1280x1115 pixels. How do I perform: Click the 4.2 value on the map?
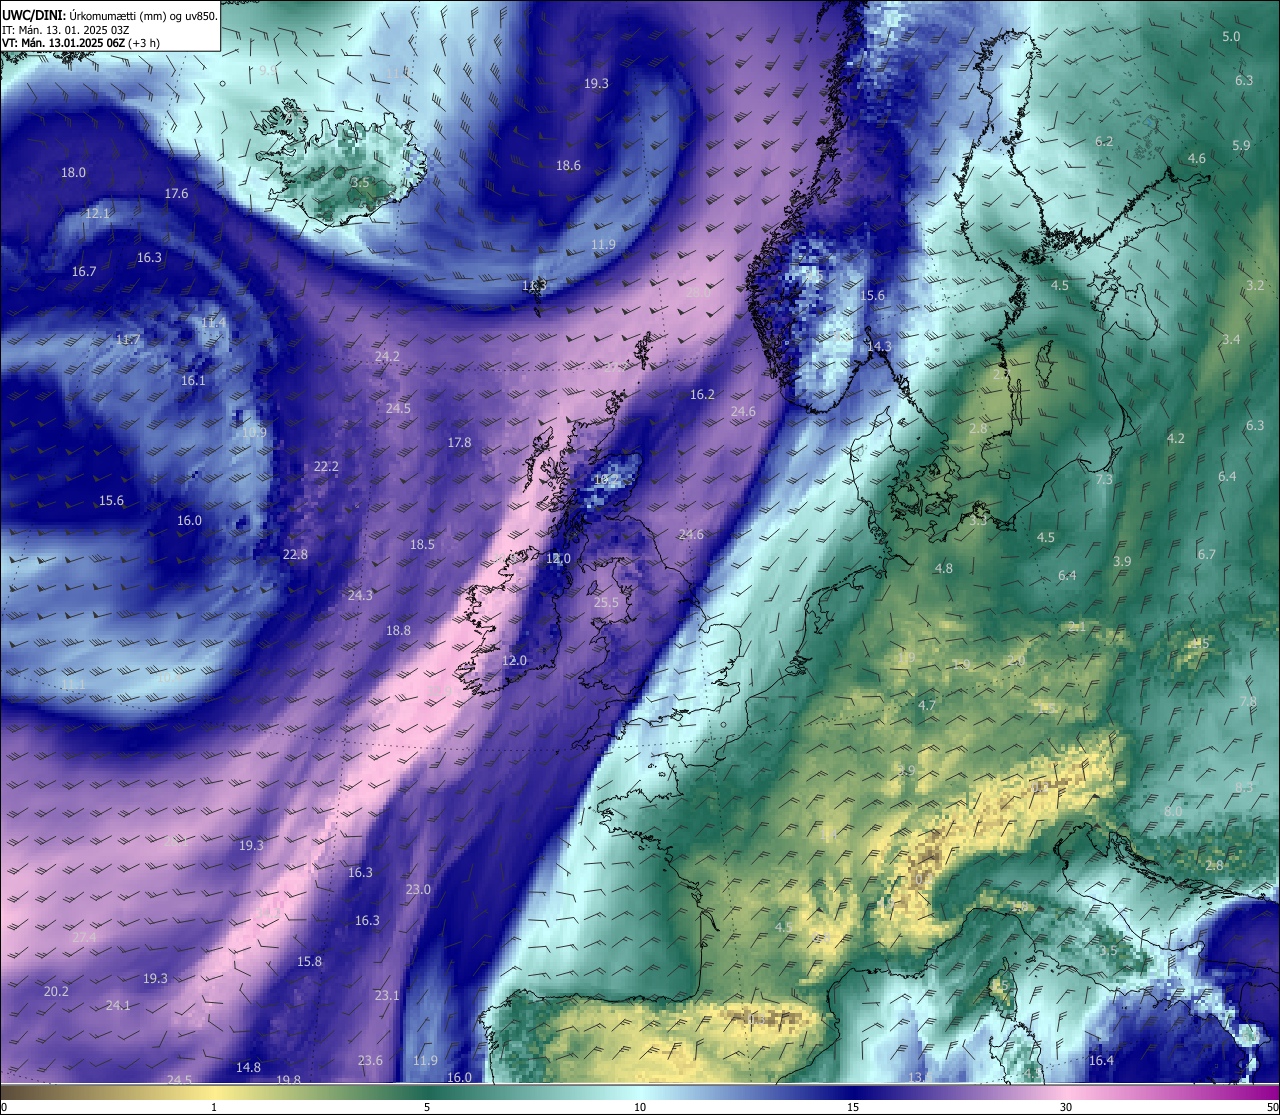coord(1176,439)
